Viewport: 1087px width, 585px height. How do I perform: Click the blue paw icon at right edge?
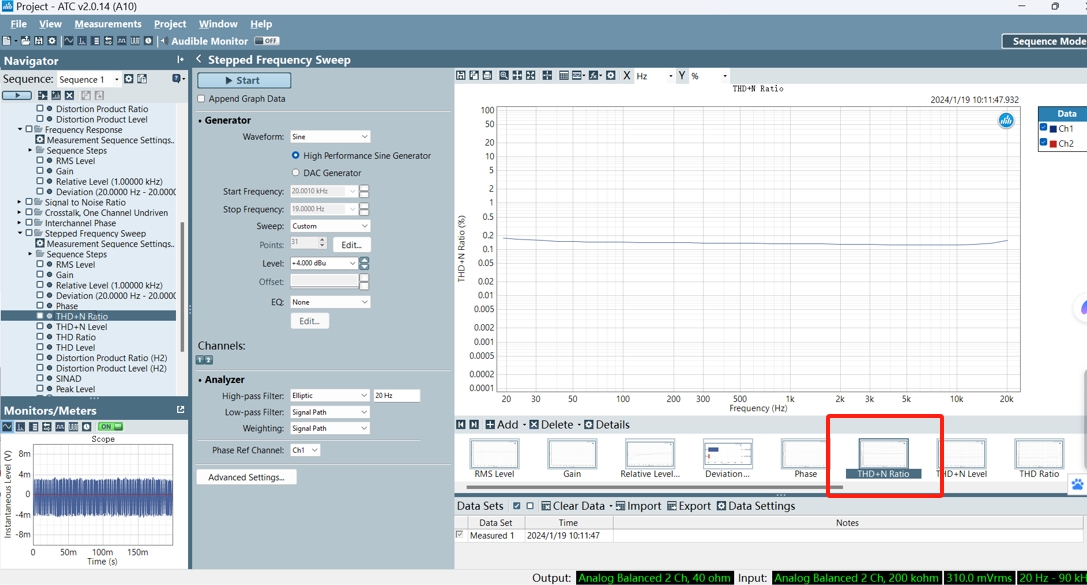tap(1077, 484)
